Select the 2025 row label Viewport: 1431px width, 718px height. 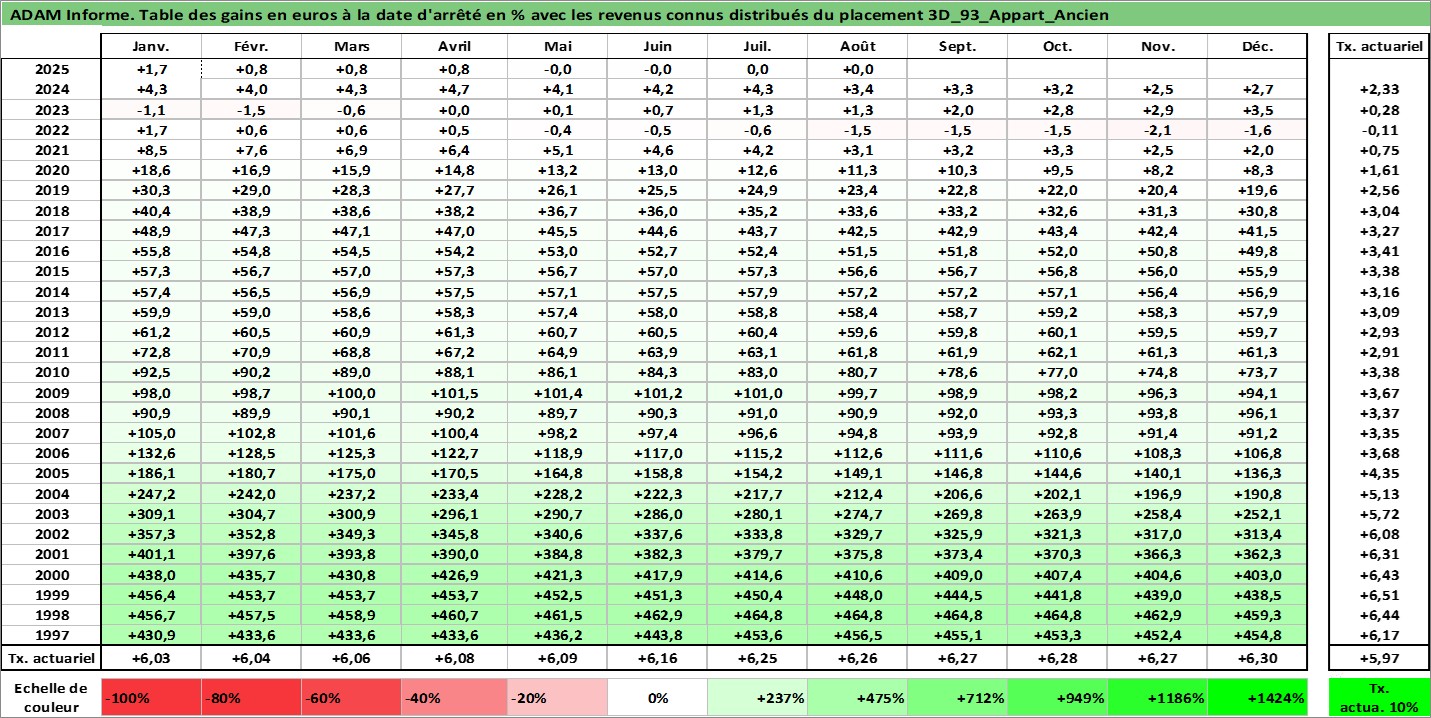tap(51, 70)
